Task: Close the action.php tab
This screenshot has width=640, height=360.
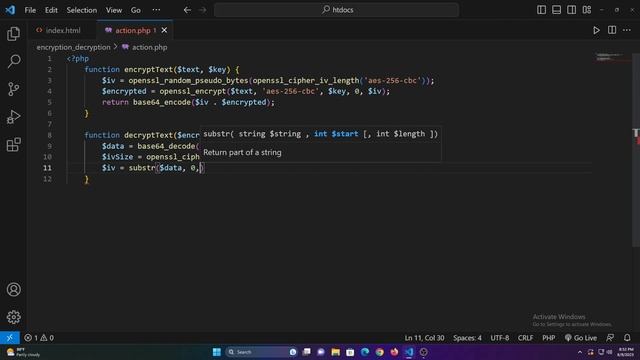Action: tap(164, 30)
